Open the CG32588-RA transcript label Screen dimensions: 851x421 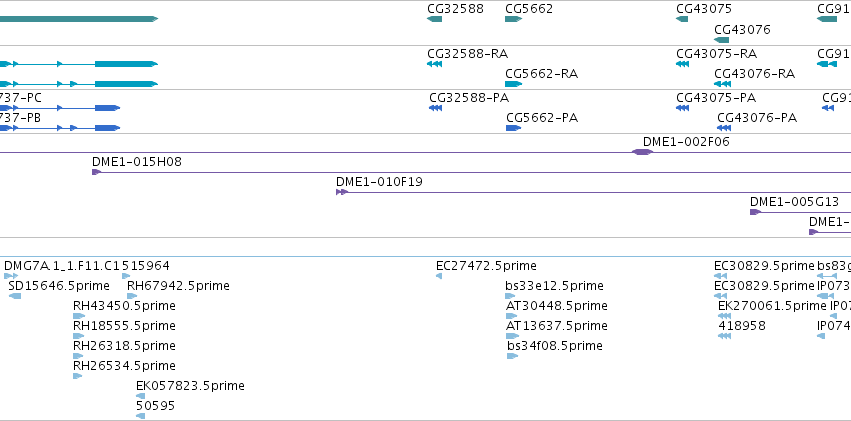(468, 54)
